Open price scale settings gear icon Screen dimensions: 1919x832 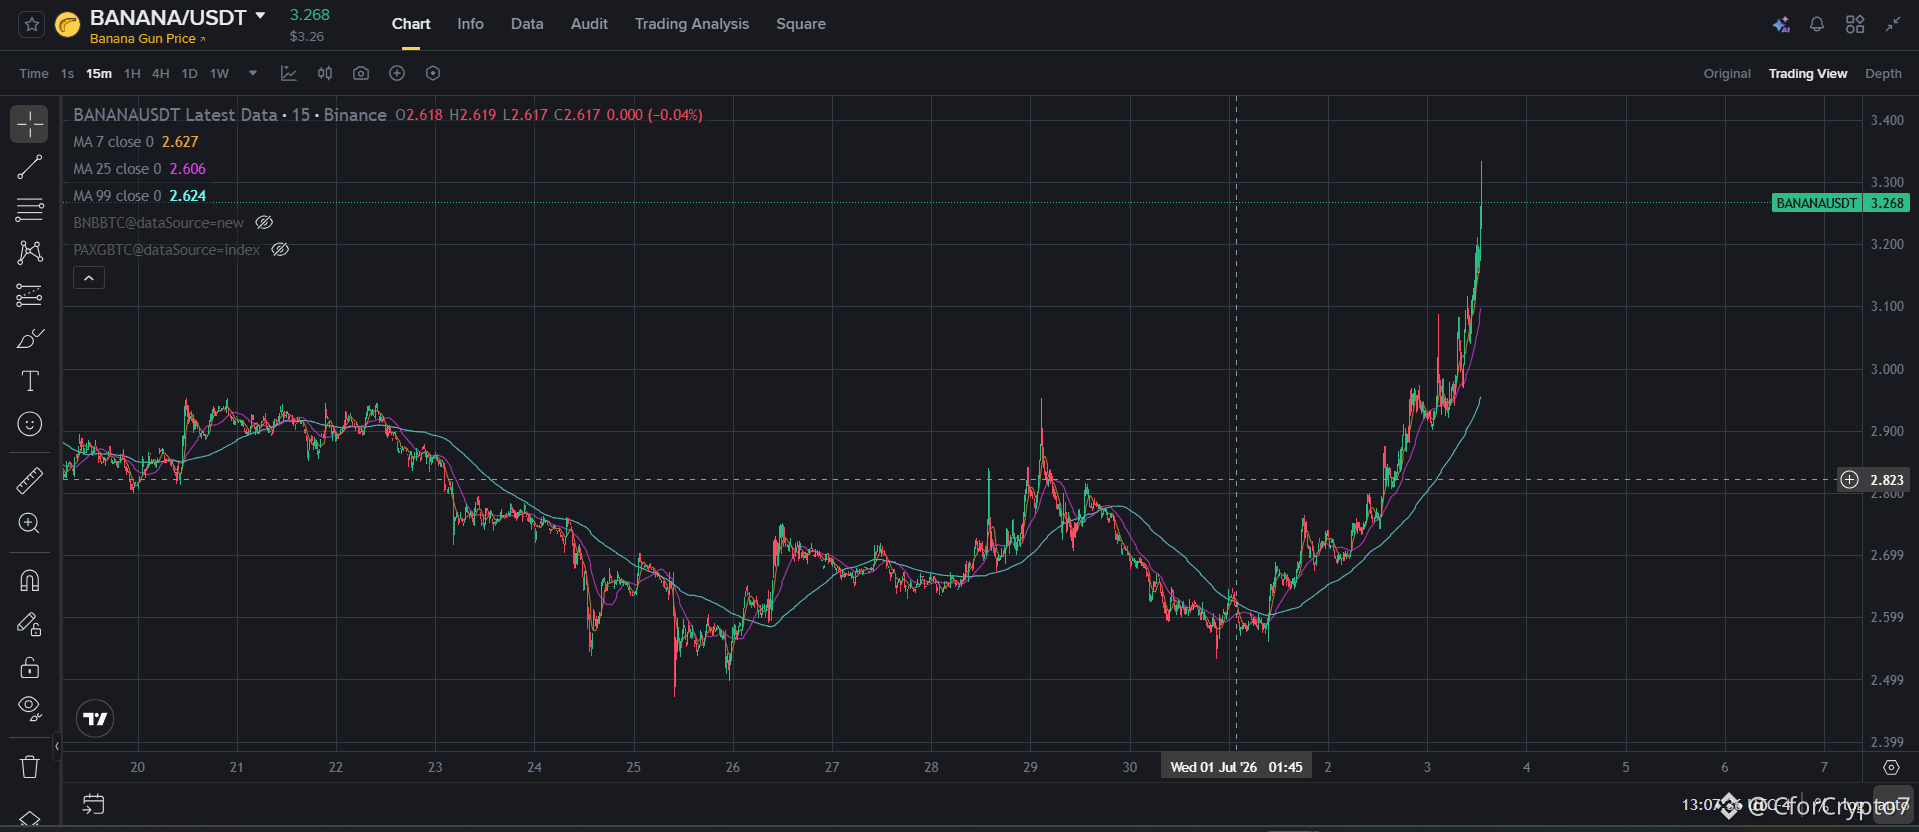[1891, 768]
